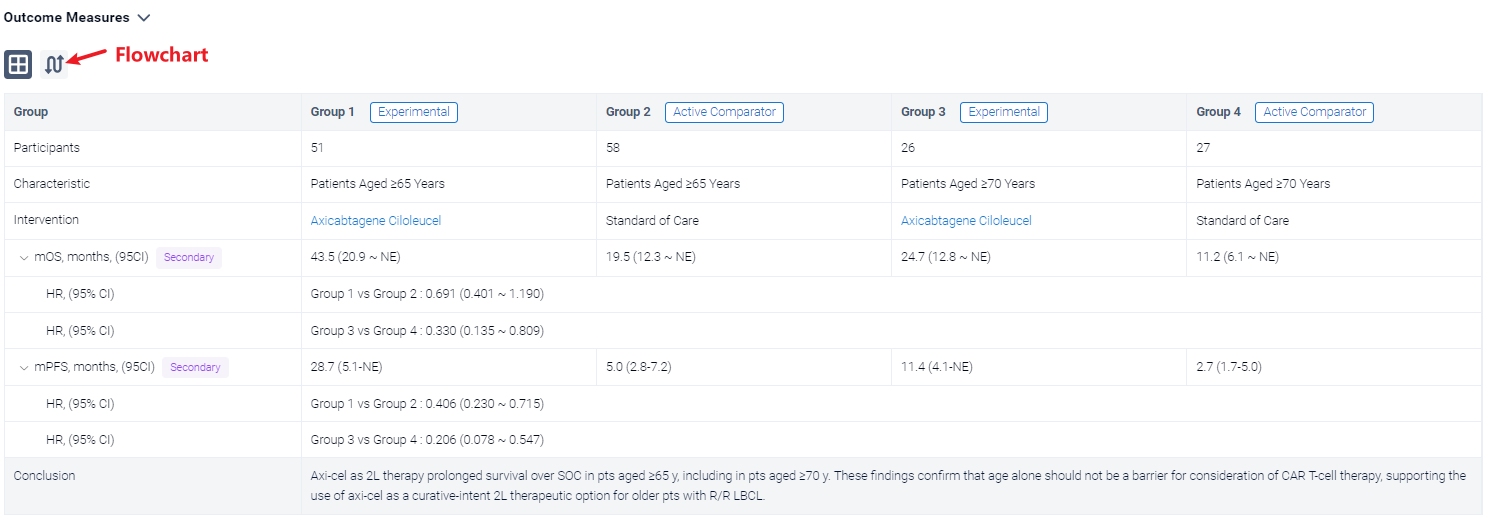Open Axicabtagene Ciloleucel link in Group 1
Viewport: 1490px width, 520px height.
(375, 221)
